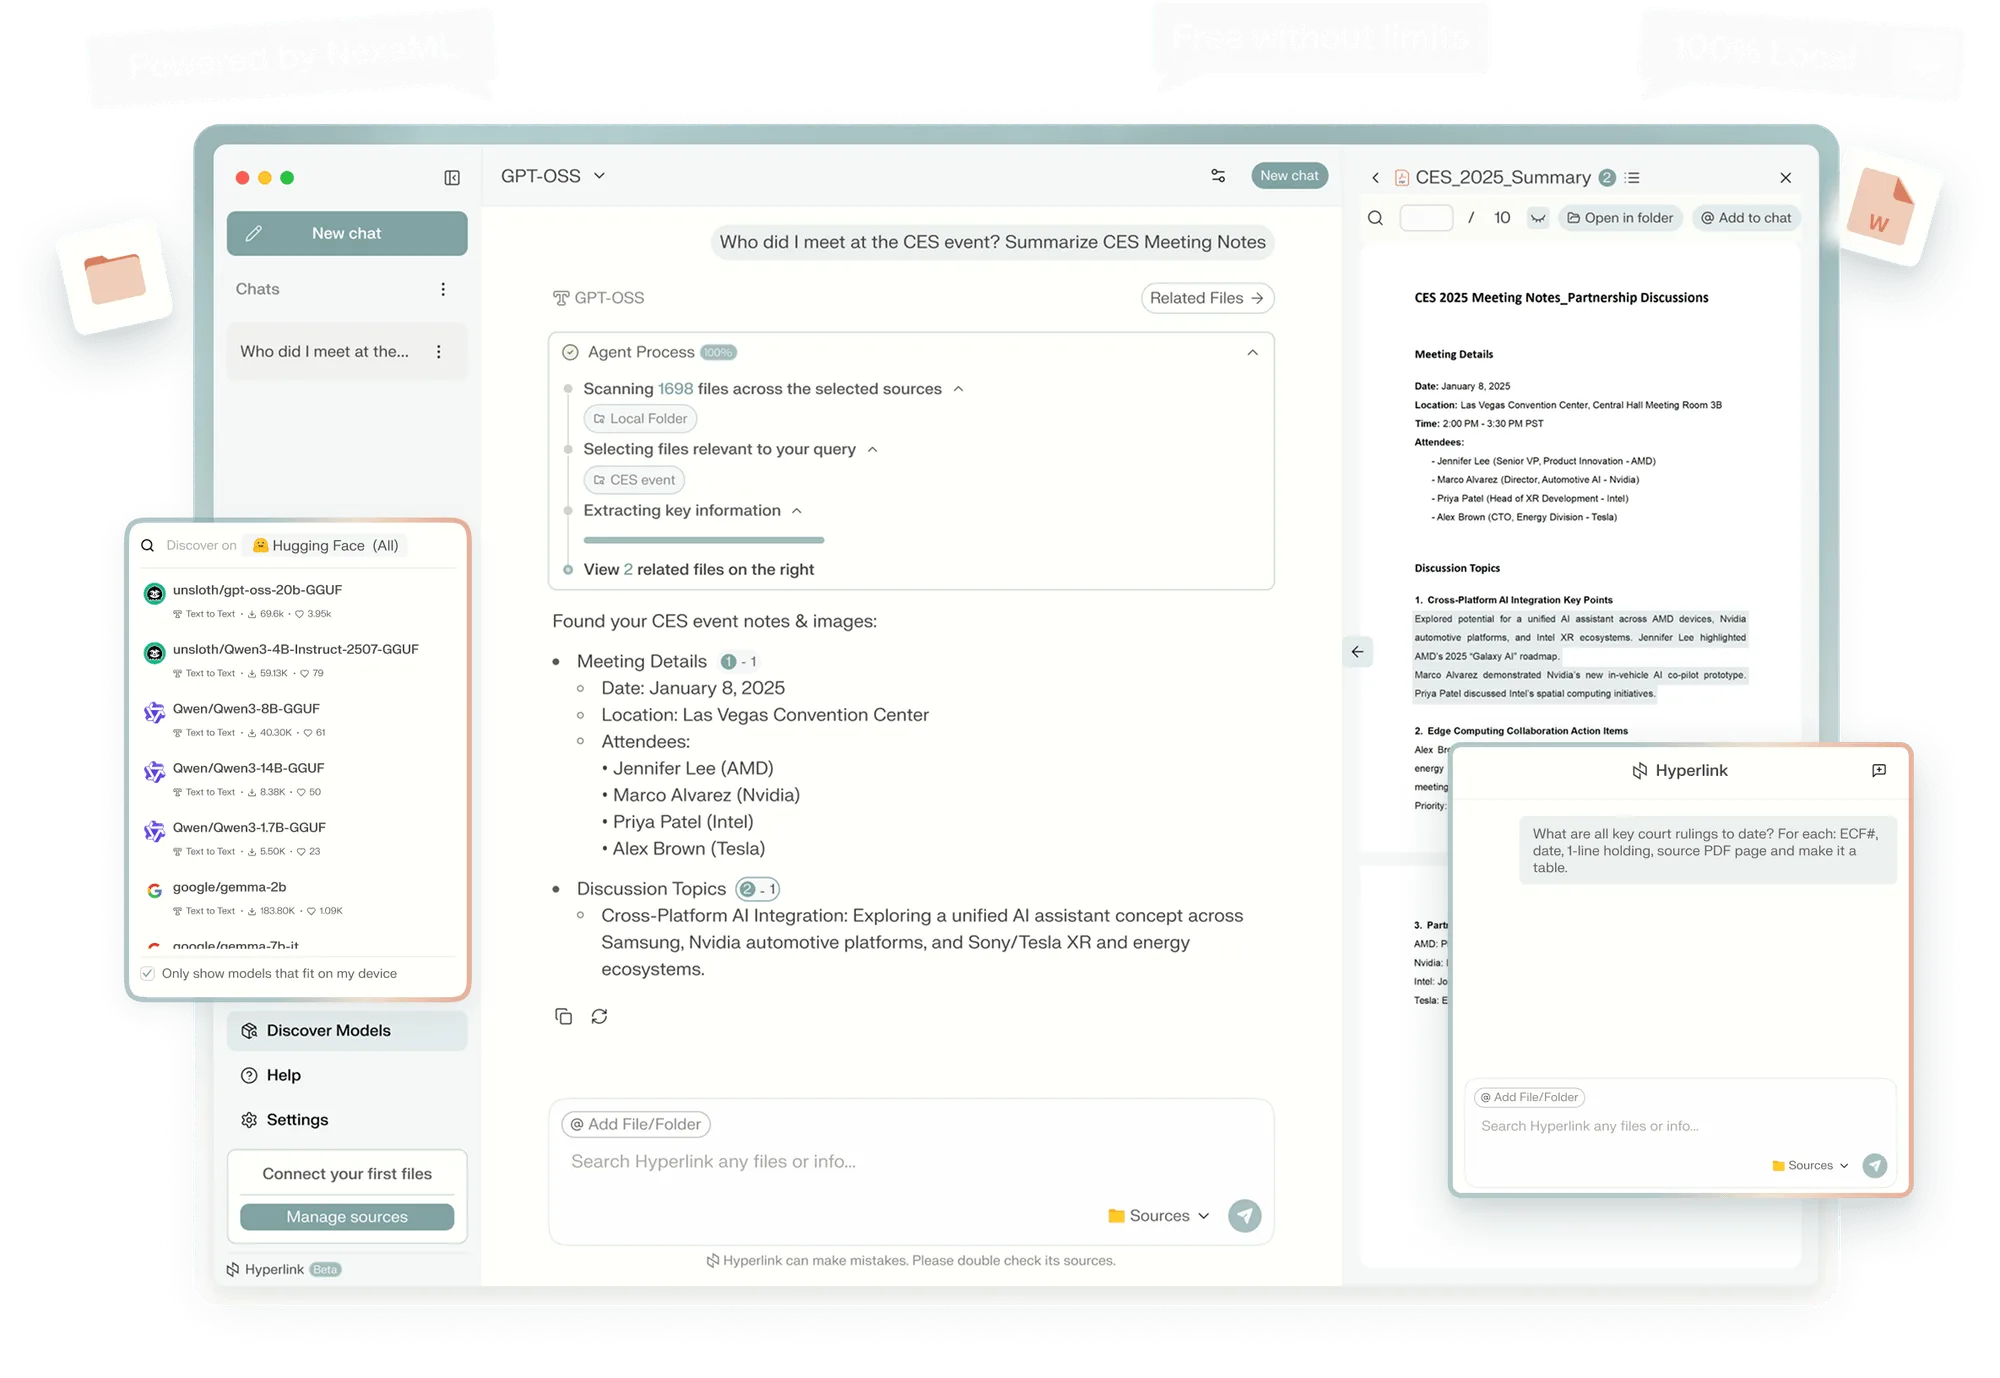Image resolution: width=2000 pixels, height=1378 pixels.
Task: Select the copy response icon below the summary
Action: pyautogui.click(x=564, y=1016)
